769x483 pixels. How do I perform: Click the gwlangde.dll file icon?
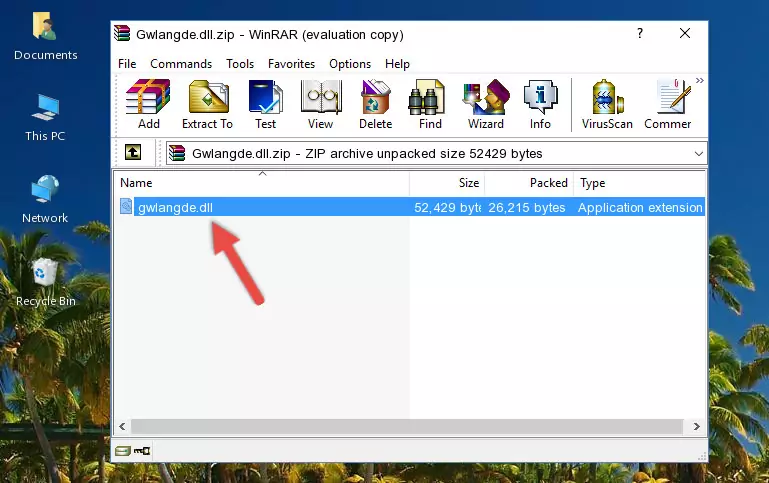[126, 206]
